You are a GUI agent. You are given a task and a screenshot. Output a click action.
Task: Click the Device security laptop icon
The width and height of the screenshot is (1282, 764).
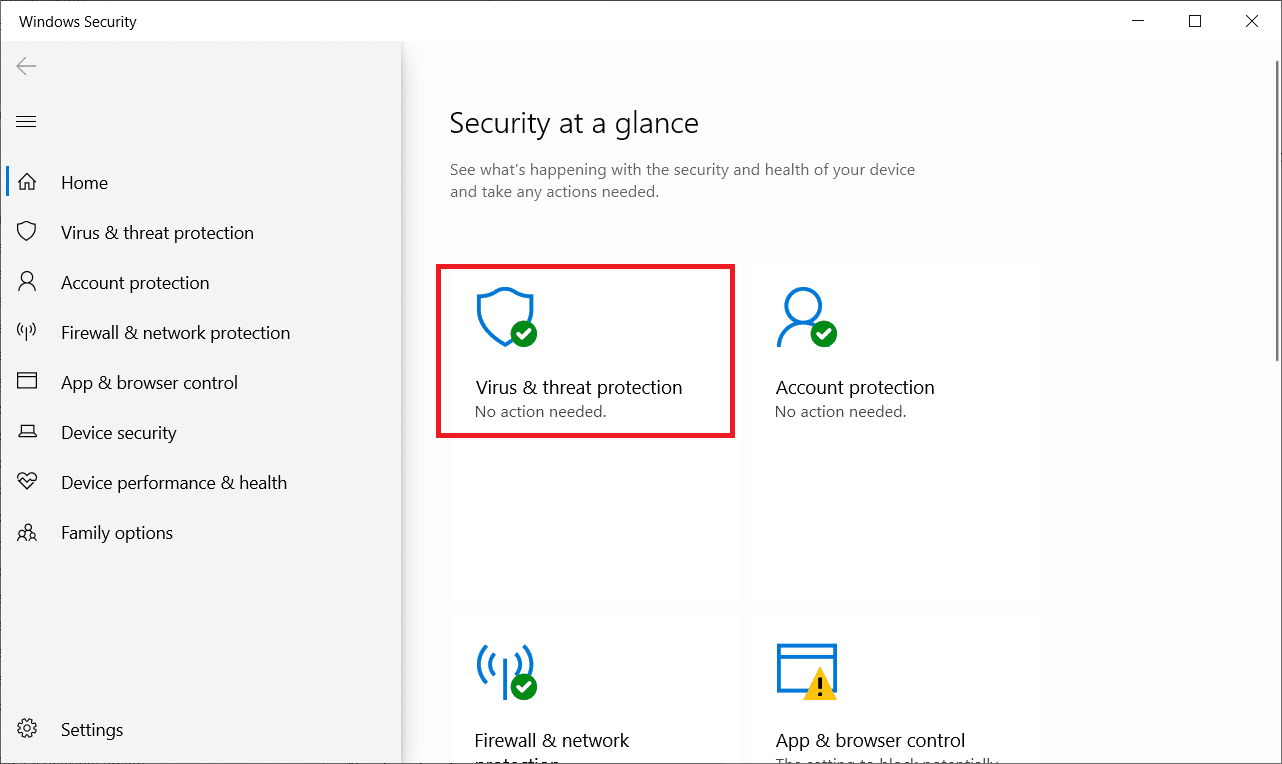tap(27, 432)
